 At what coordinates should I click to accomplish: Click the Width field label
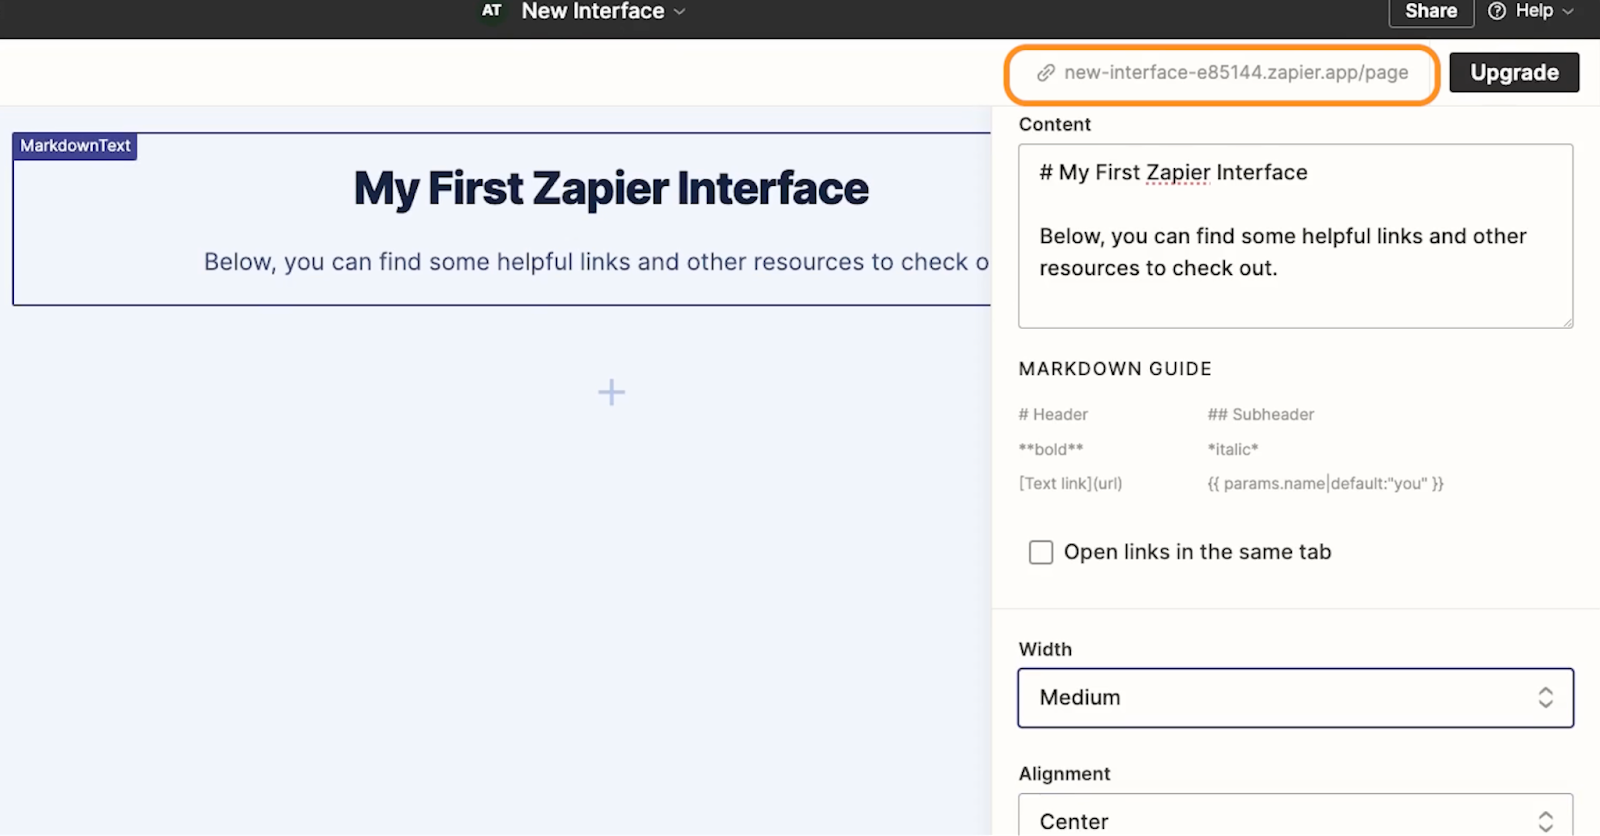click(x=1045, y=649)
